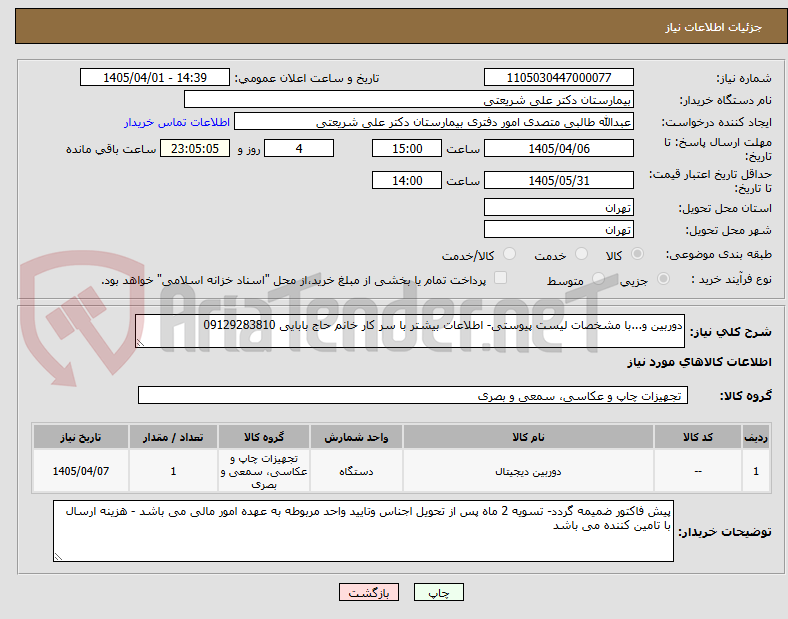Click the buyer notes text area
Viewport: 788px width, 619px height.
pos(363,531)
